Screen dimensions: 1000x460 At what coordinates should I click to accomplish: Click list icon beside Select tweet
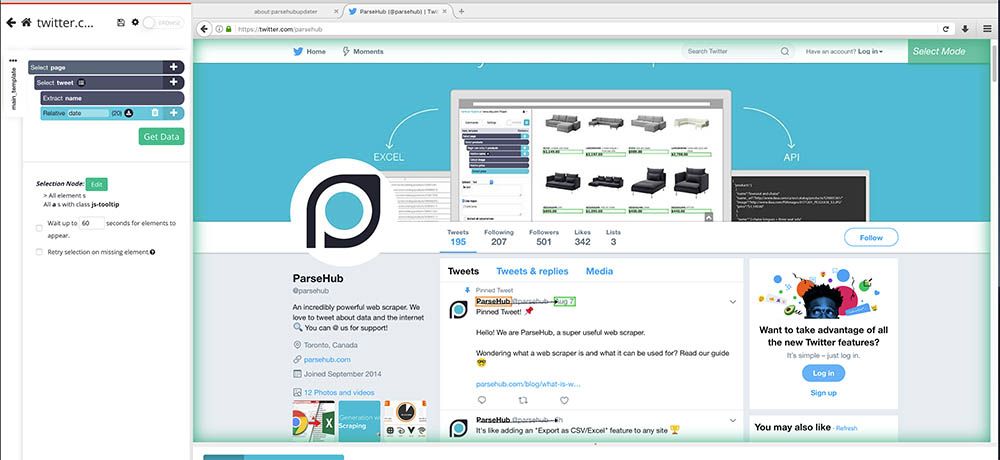pyautogui.click(x=82, y=83)
